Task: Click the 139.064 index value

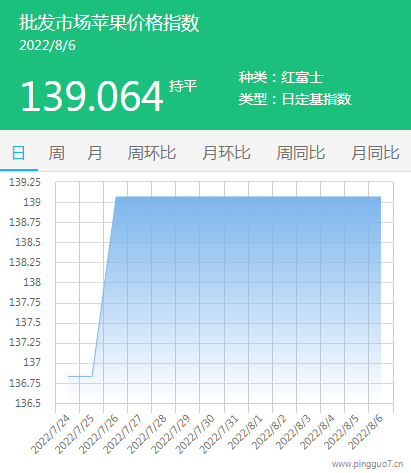Action: [92, 96]
